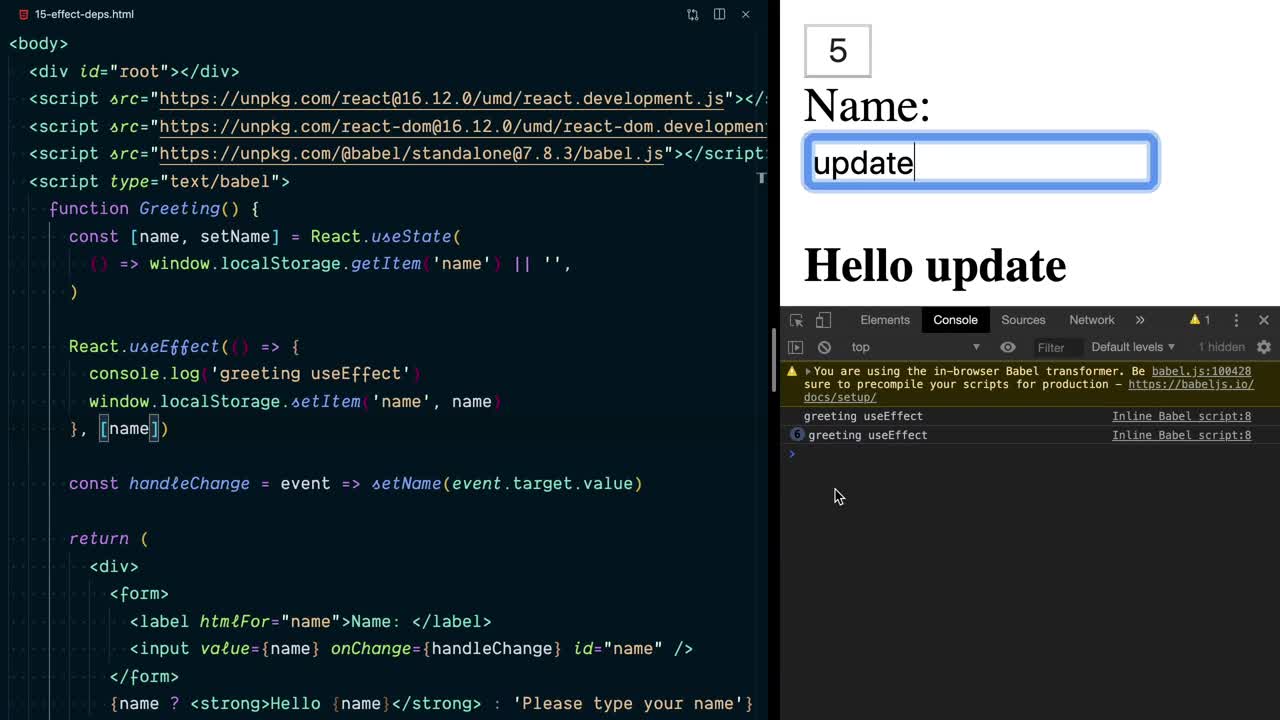1280x720 pixels.
Task: Open the Sources panel
Action: (1023, 320)
